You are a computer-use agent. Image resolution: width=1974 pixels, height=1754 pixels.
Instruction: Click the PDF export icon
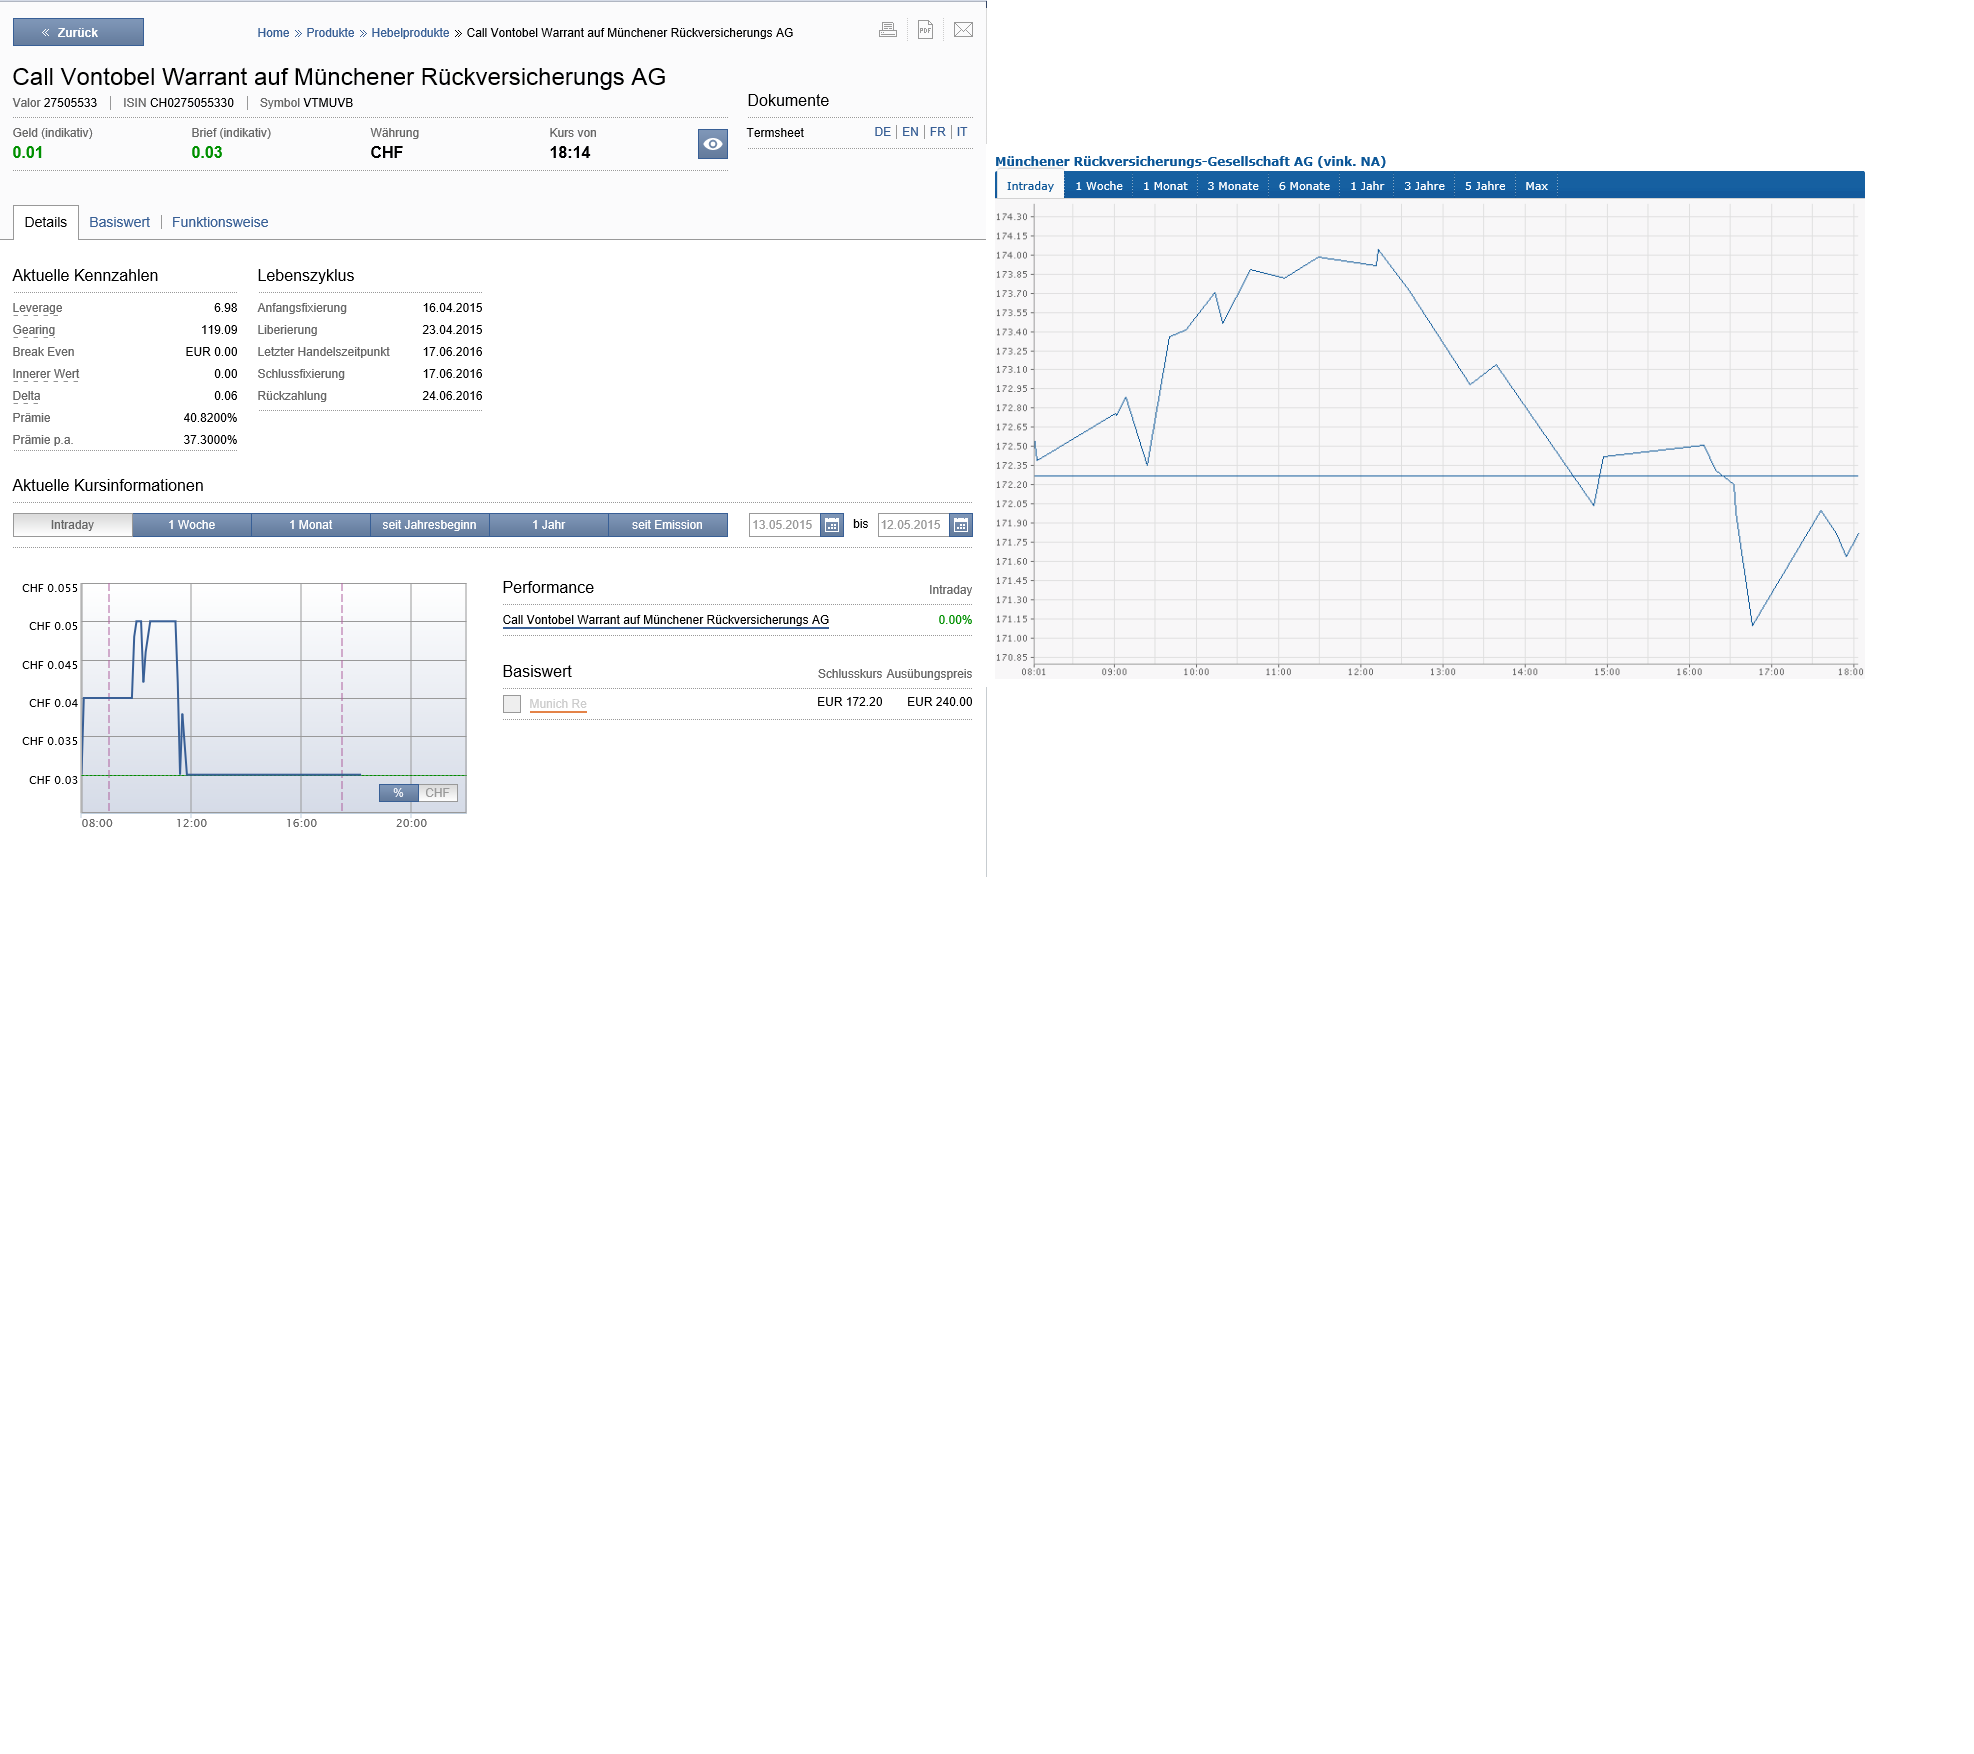925,30
